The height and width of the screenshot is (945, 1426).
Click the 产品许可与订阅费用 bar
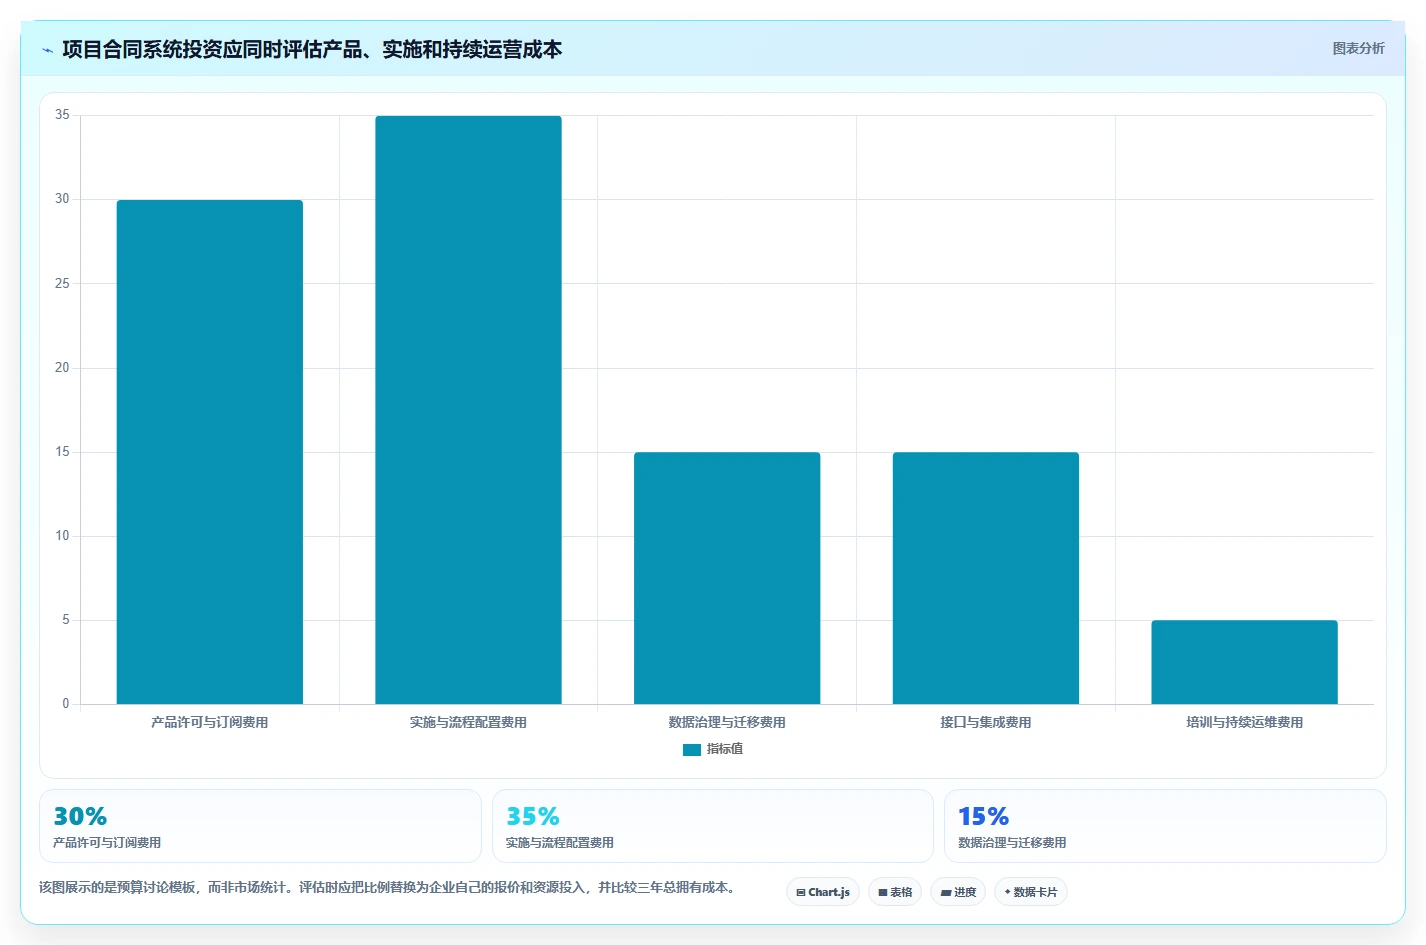[210, 452]
